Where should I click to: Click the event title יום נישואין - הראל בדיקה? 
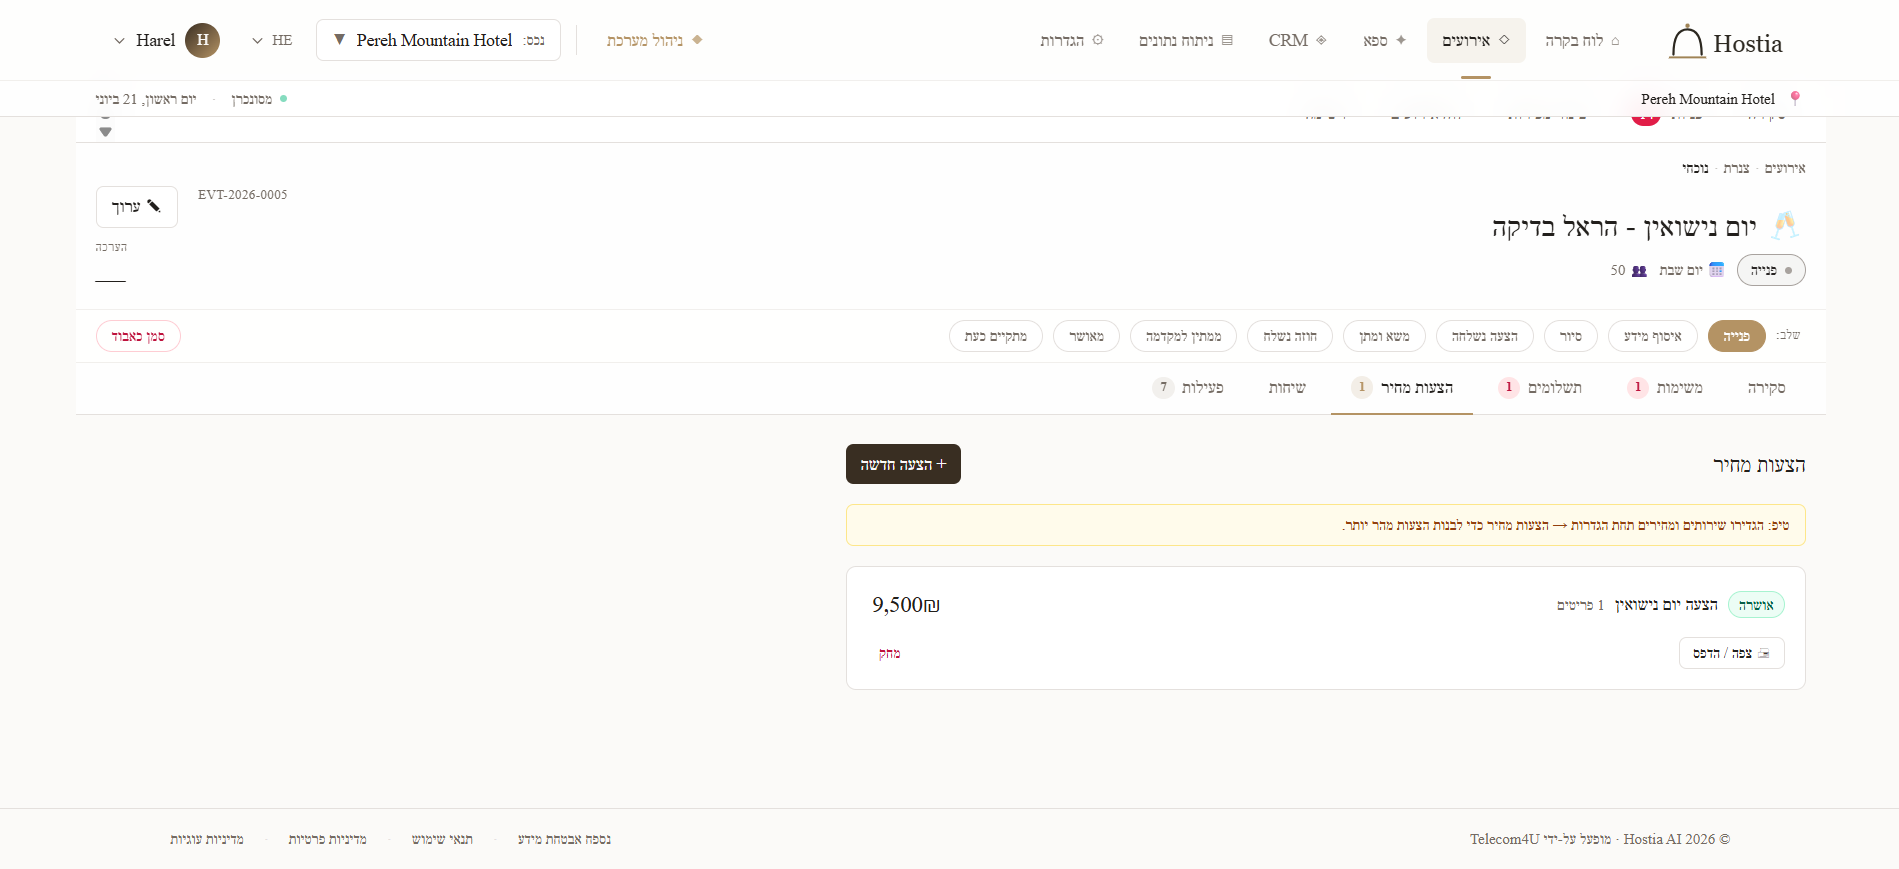click(1624, 227)
